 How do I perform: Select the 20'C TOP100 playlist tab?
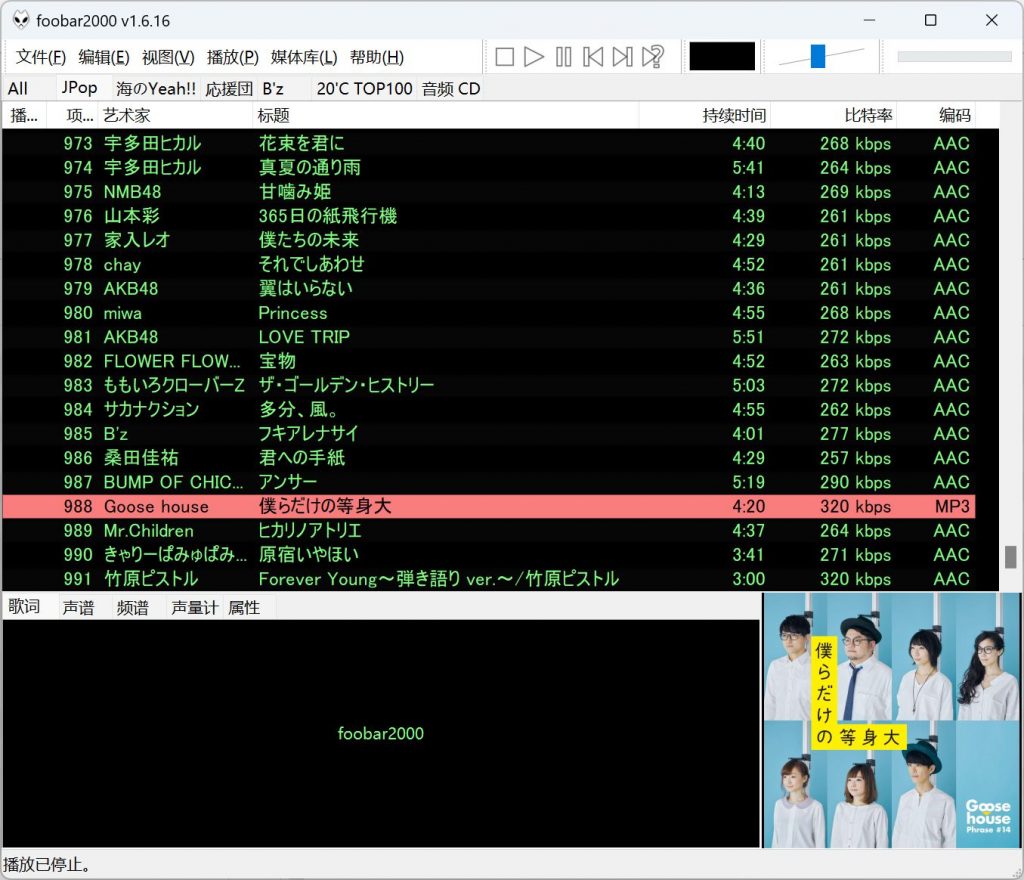364,89
